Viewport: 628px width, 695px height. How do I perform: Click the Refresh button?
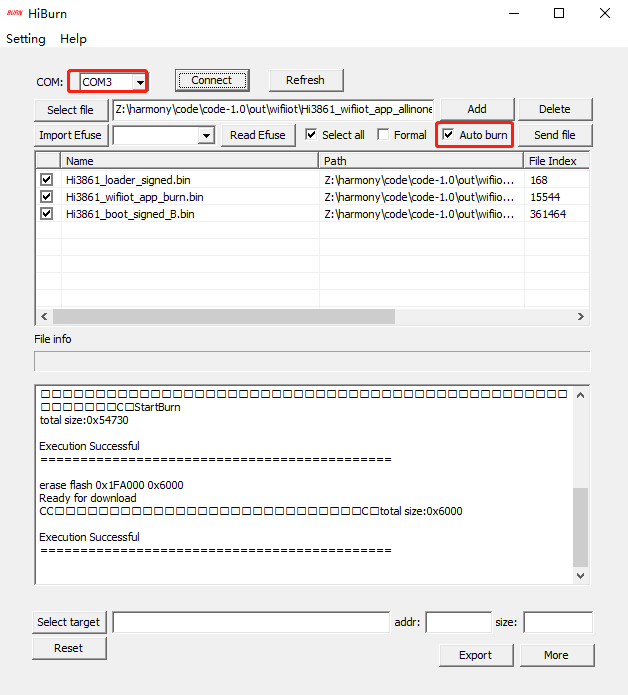[306, 80]
